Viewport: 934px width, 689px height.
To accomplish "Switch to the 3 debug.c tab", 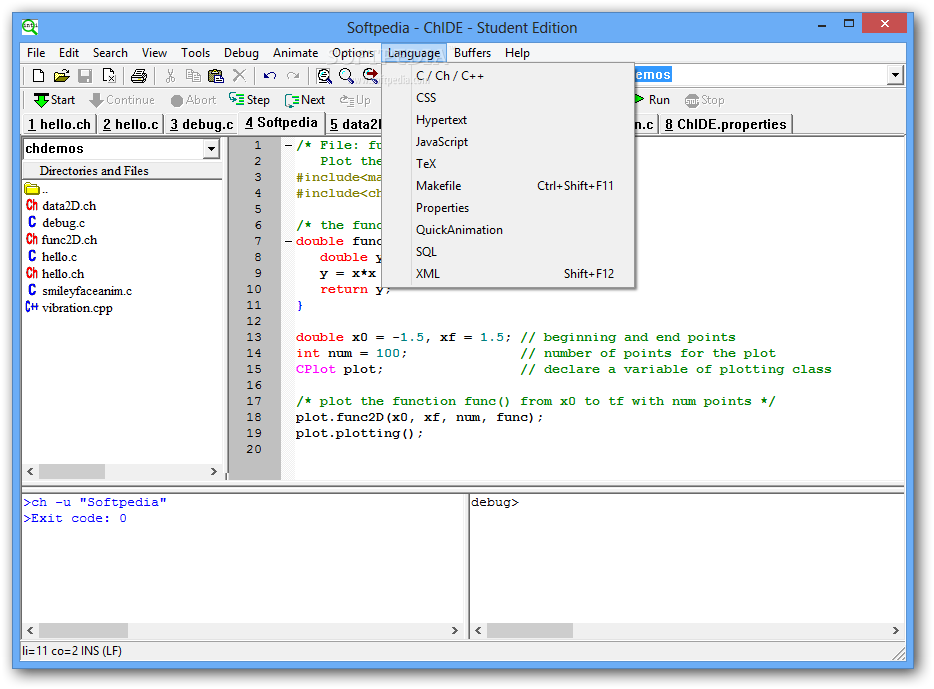I will pyautogui.click(x=201, y=124).
